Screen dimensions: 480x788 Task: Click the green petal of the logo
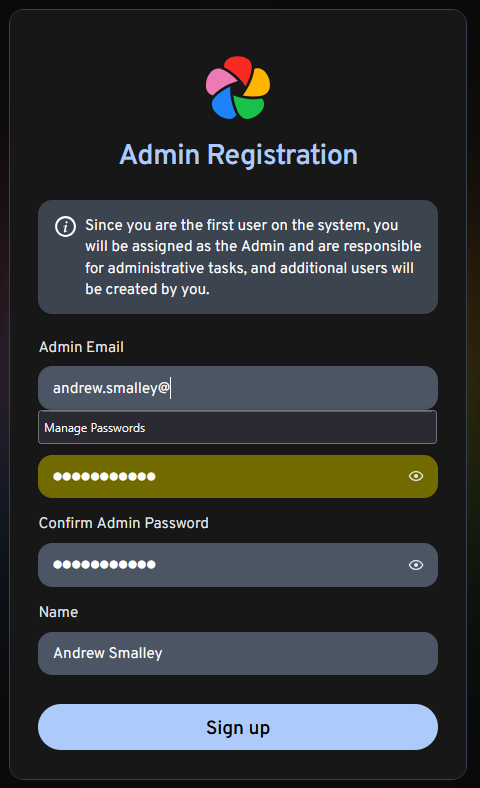249,107
